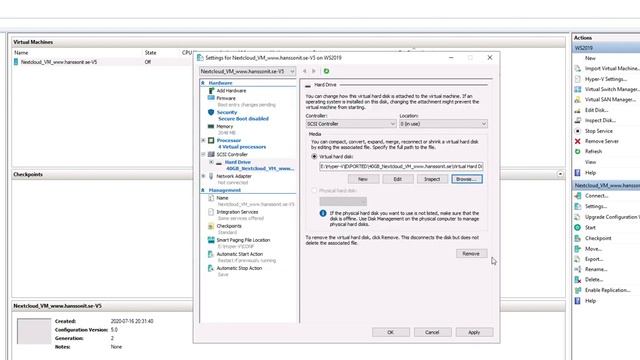This screenshot has height=360, width=640.
Task: Click the State column header
Action: (x=151, y=53)
